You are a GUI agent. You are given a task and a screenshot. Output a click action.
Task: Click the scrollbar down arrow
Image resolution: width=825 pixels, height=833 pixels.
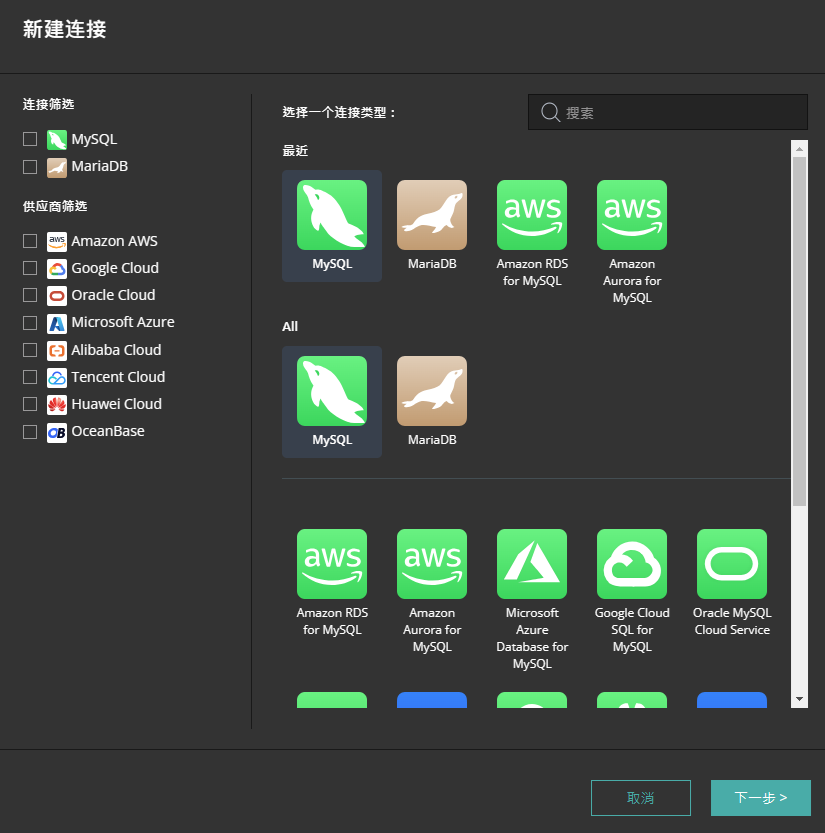pyautogui.click(x=799, y=699)
